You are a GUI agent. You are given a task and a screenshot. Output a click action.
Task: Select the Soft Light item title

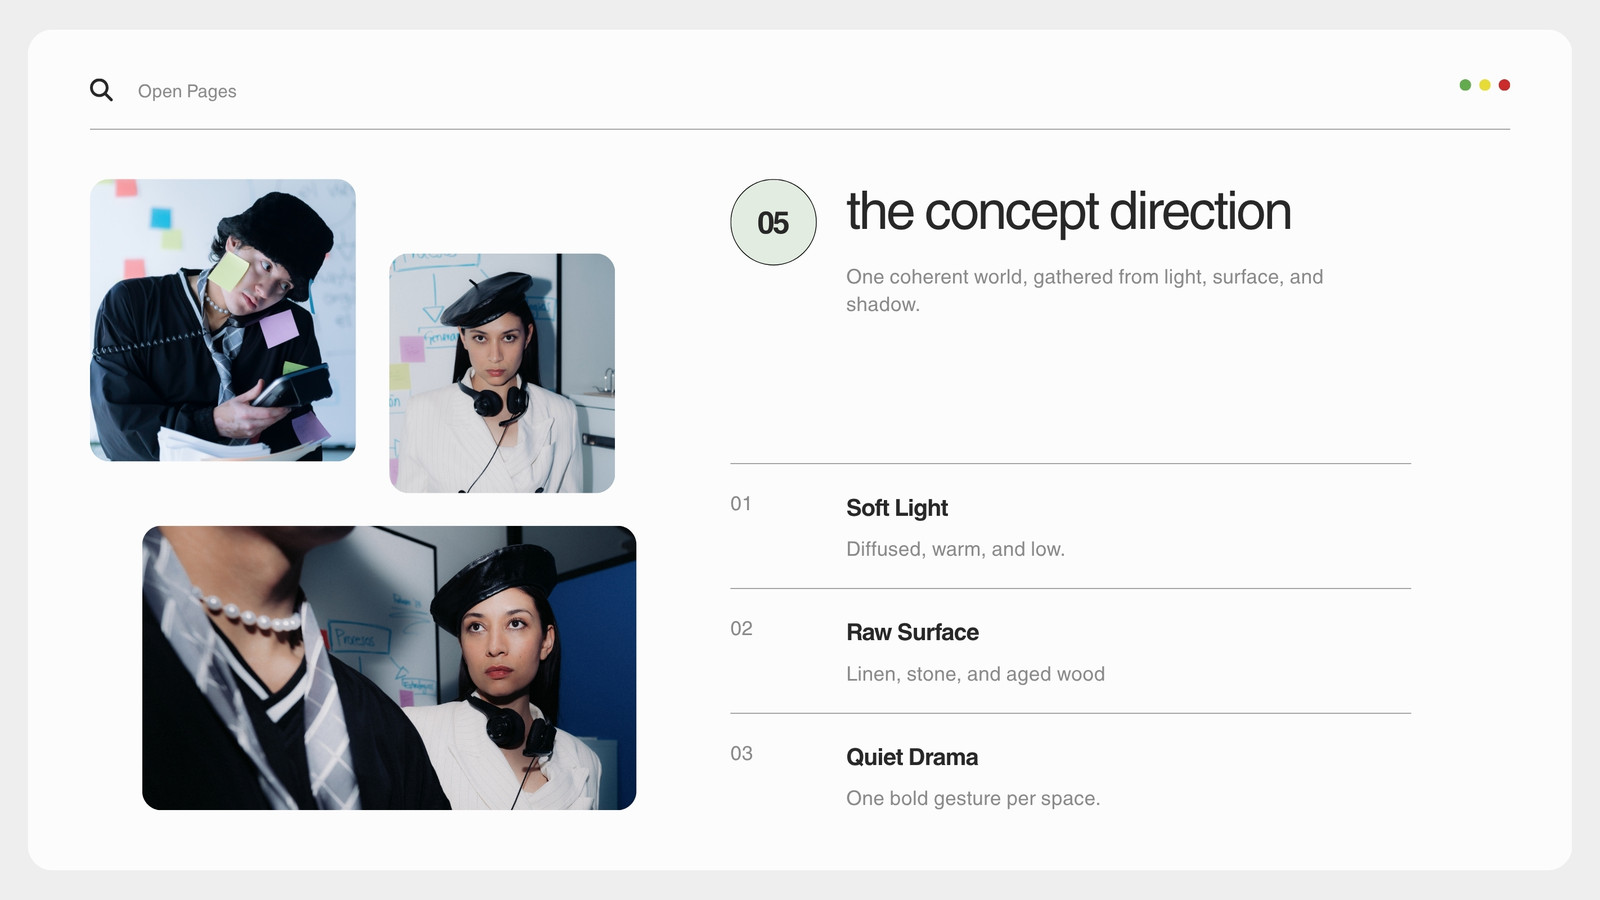[897, 508]
